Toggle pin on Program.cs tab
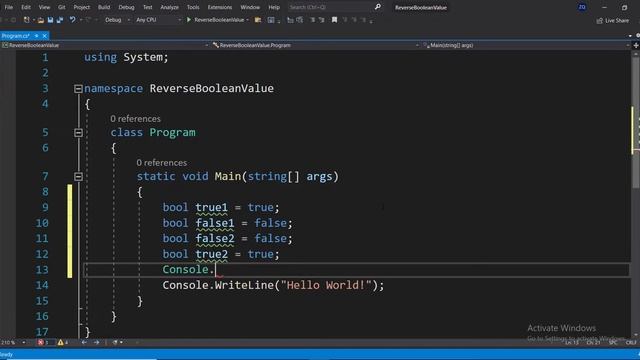The image size is (640, 360). (x=36, y=36)
